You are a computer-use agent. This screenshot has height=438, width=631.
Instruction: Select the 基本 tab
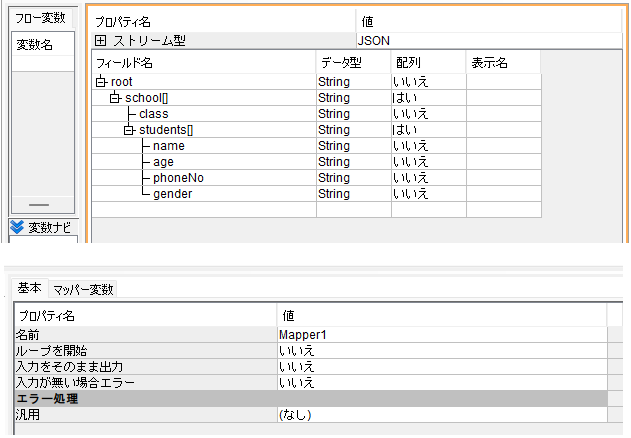[x=29, y=289]
